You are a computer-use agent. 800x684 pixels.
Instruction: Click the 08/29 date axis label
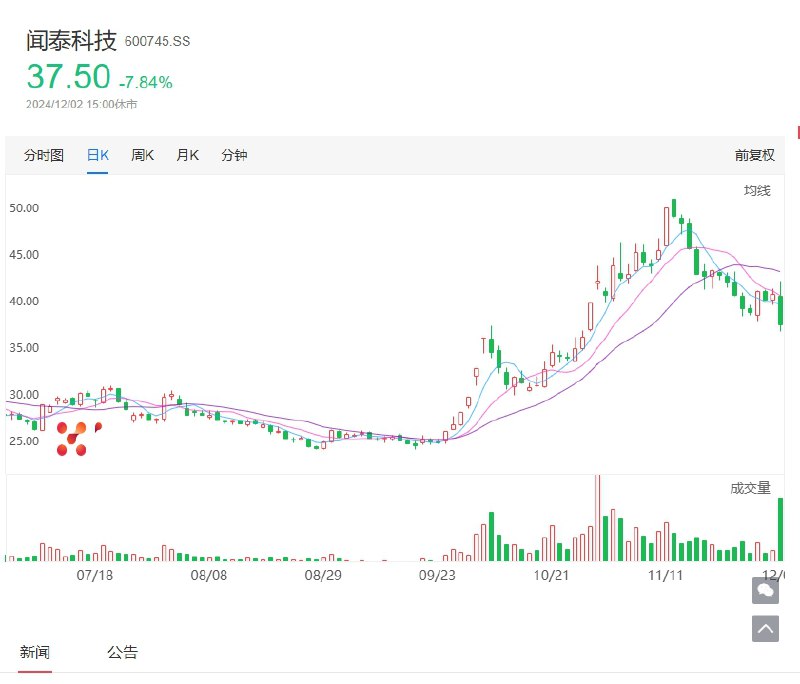pos(323,575)
